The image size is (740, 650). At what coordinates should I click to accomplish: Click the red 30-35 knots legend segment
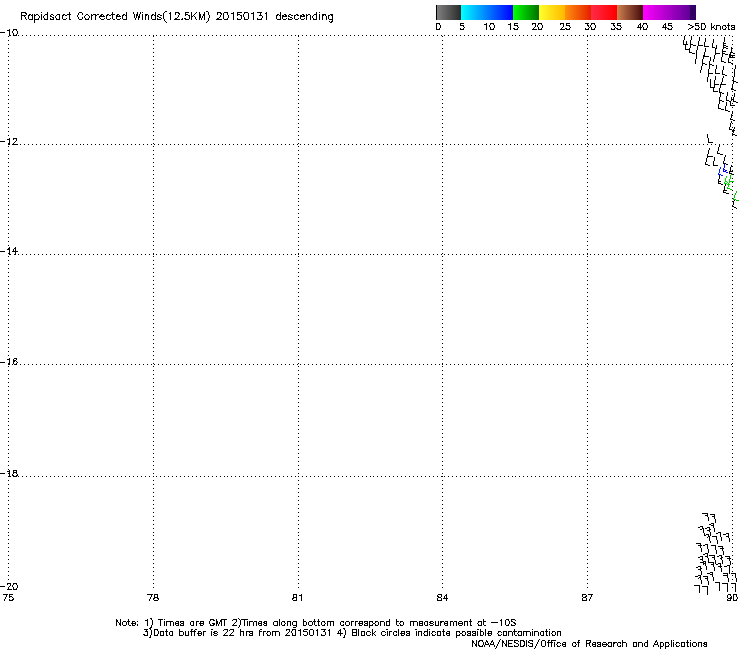point(604,12)
